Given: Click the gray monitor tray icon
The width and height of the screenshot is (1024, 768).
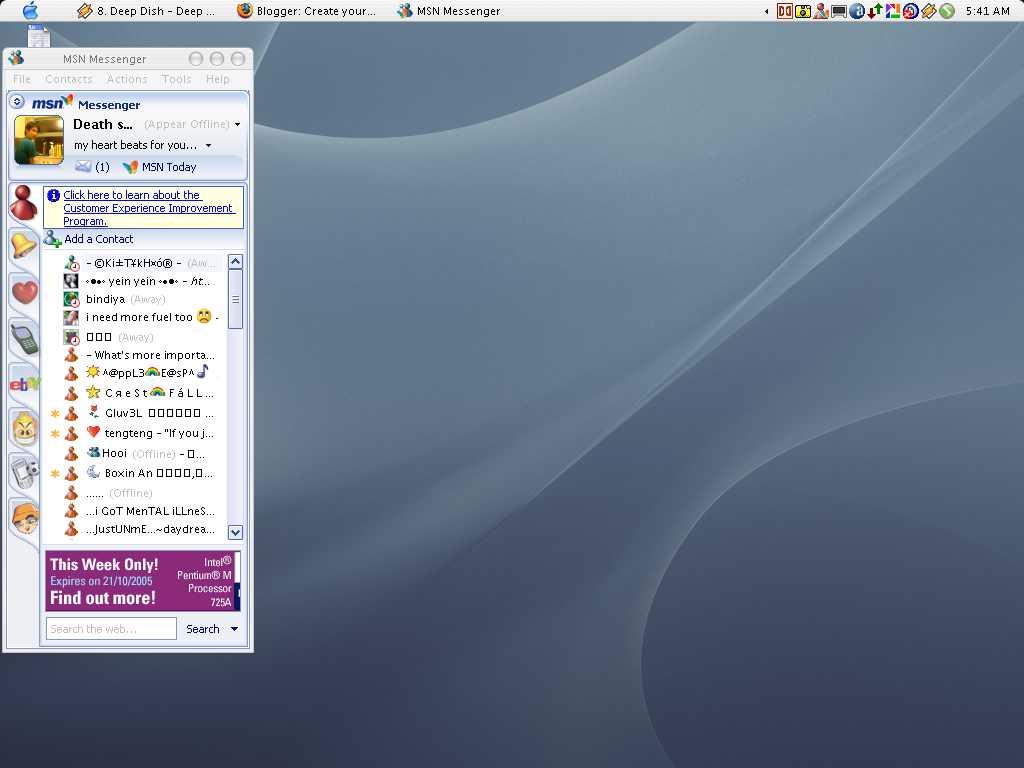Looking at the screenshot, I should [839, 11].
